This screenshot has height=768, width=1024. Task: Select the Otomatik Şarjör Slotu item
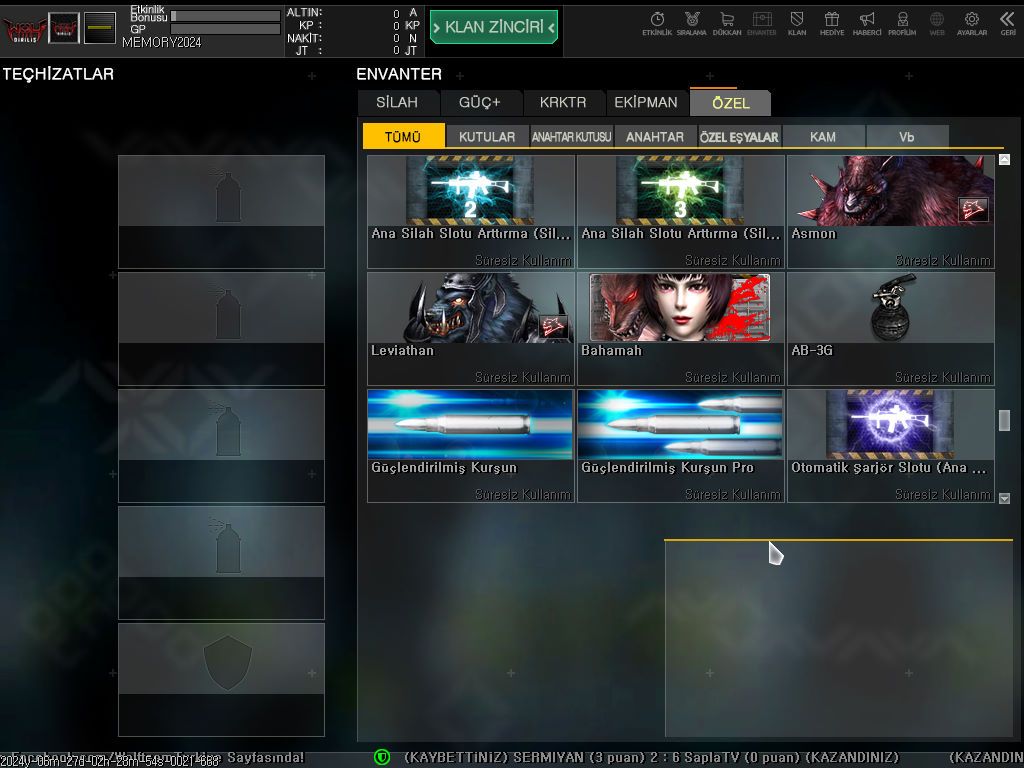pos(891,446)
